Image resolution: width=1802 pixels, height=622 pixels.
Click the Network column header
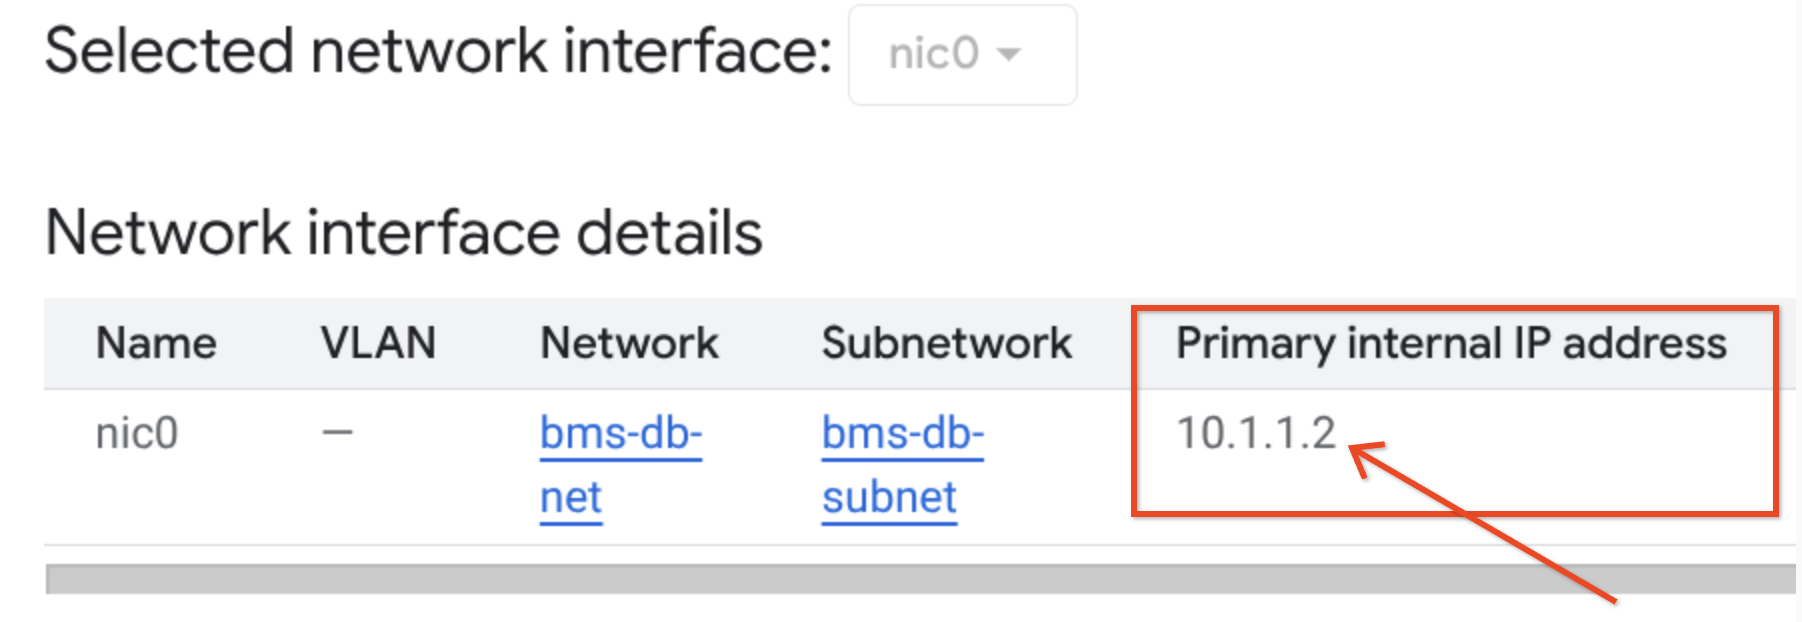pyautogui.click(x=628, y=343)
